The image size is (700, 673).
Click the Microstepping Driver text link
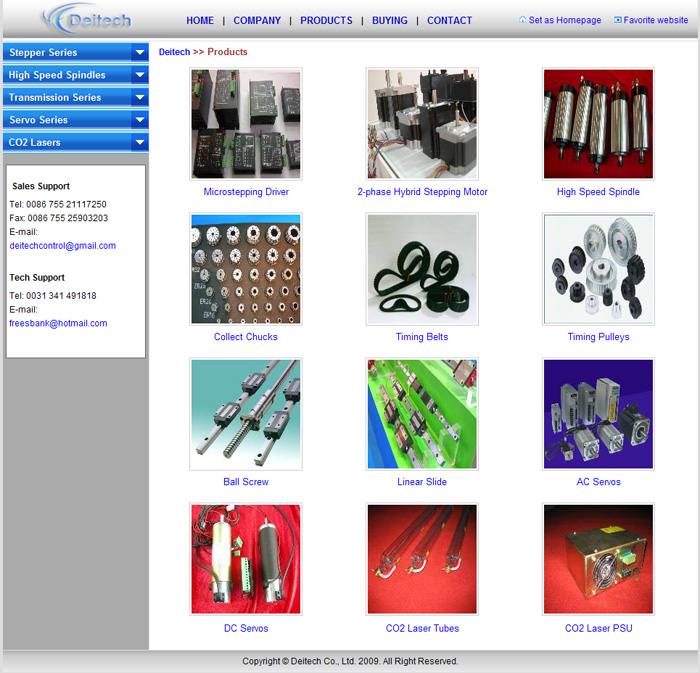tap(246, 192)
